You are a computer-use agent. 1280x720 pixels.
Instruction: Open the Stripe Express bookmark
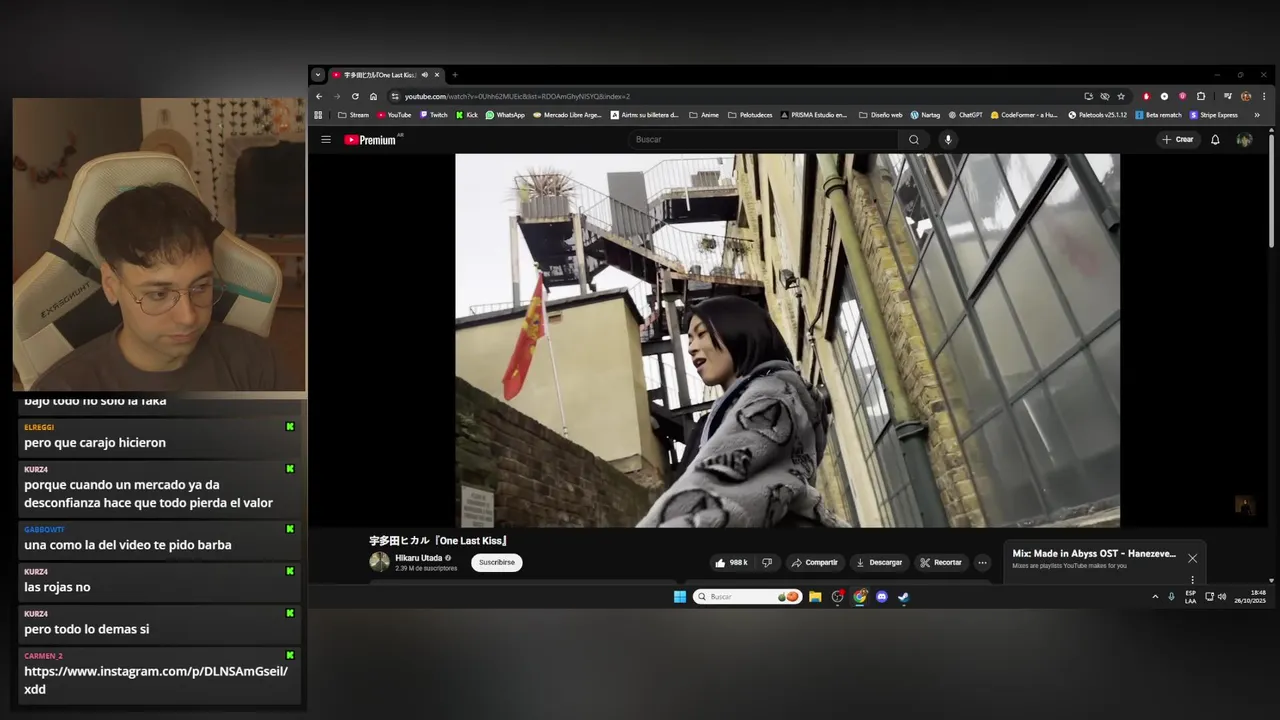(1213, 115)
